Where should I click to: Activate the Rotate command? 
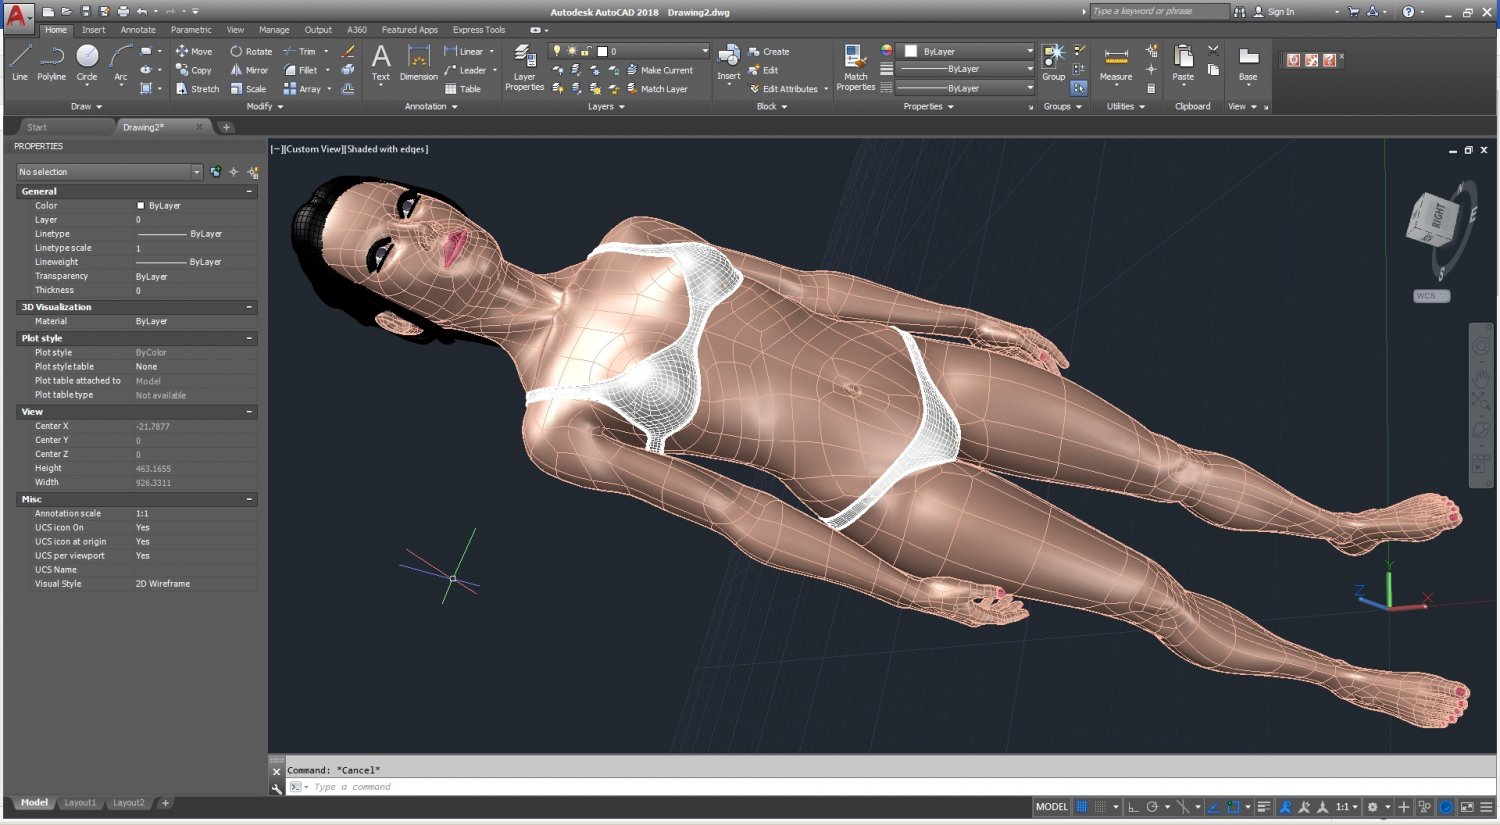251,51
